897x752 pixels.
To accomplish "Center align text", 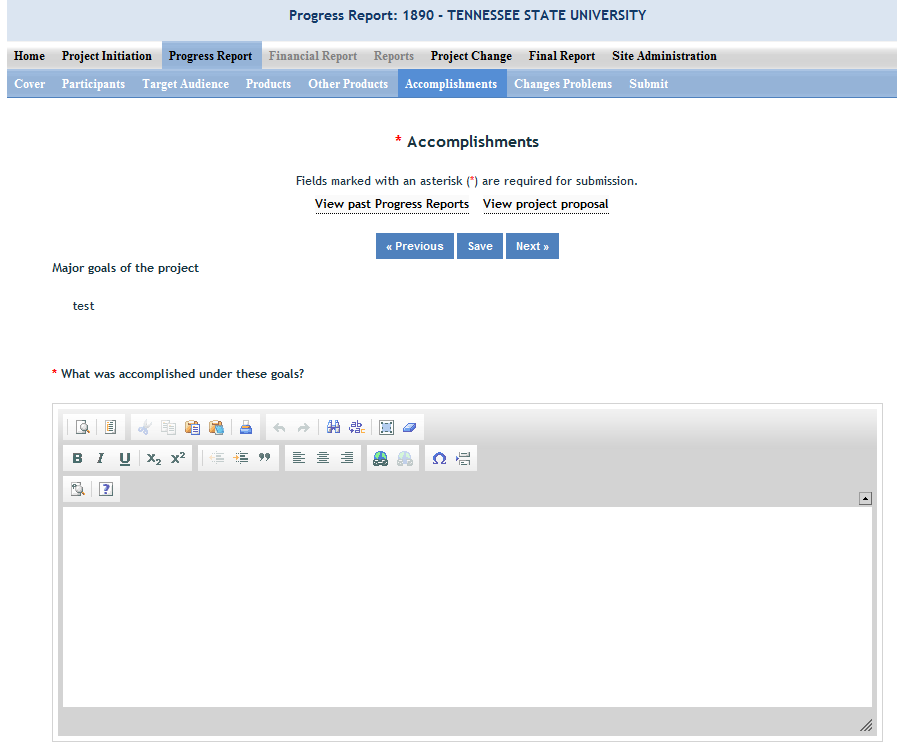I will pos(323,458).
